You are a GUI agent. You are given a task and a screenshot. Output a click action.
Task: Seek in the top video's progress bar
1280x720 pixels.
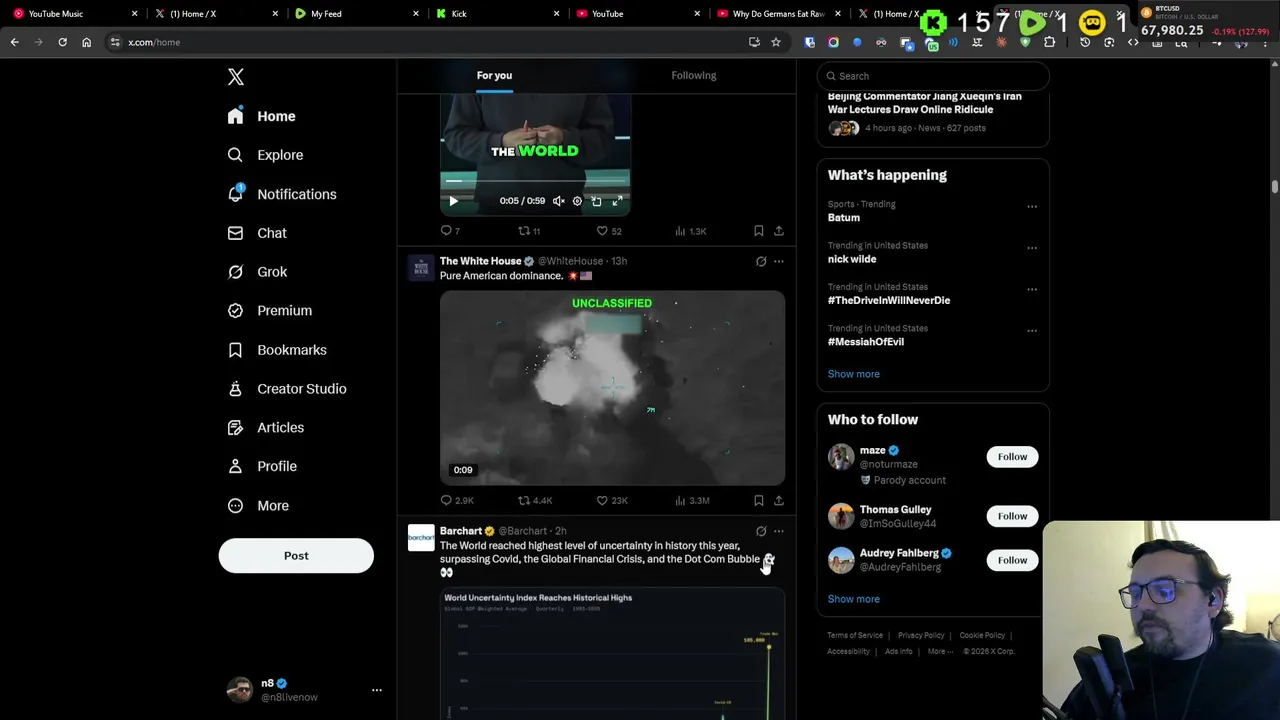point(535,182)
